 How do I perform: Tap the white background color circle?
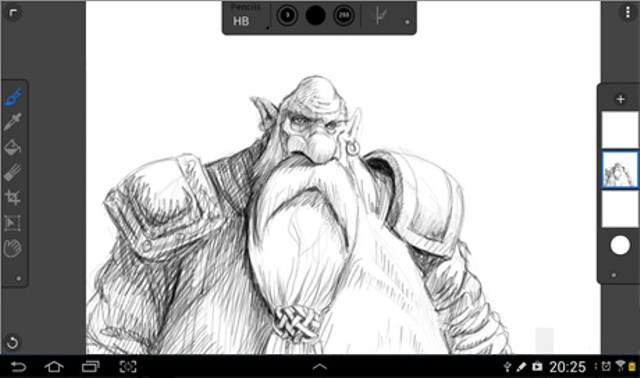[x=620, y=245]
